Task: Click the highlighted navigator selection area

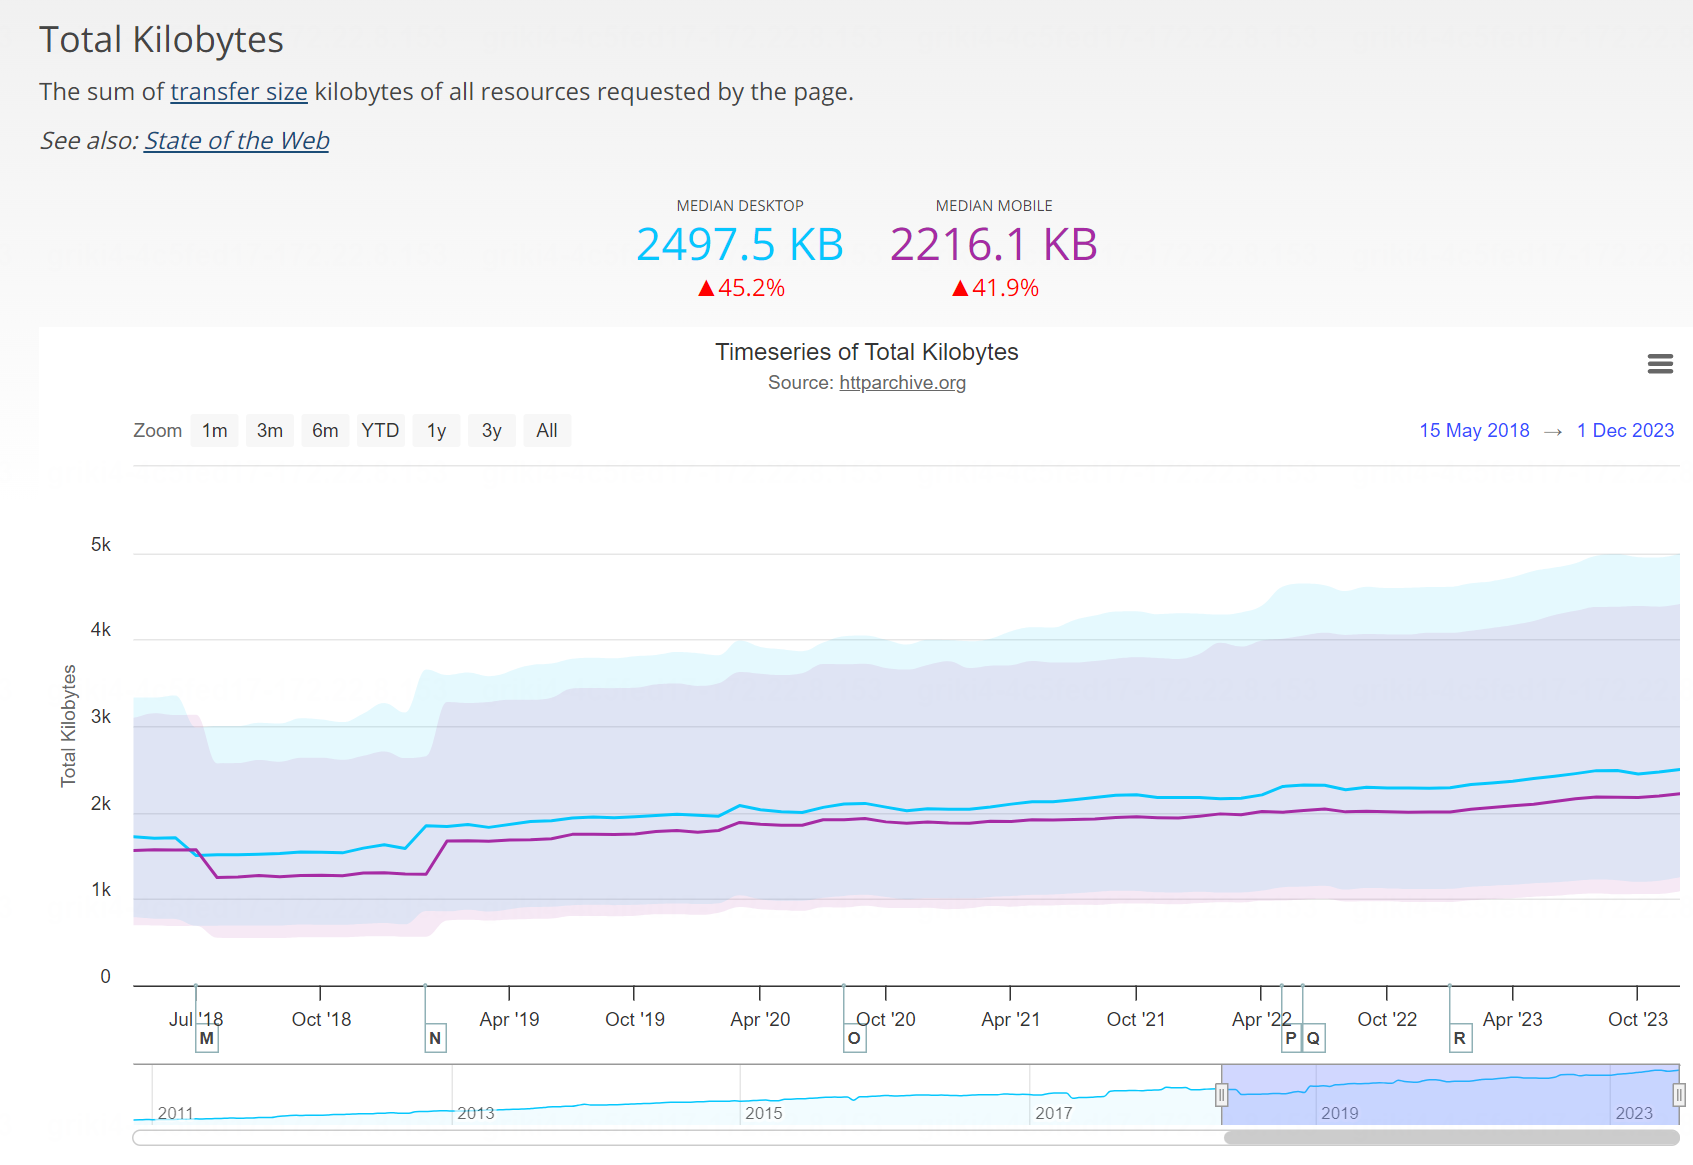Action: 1450,1094
